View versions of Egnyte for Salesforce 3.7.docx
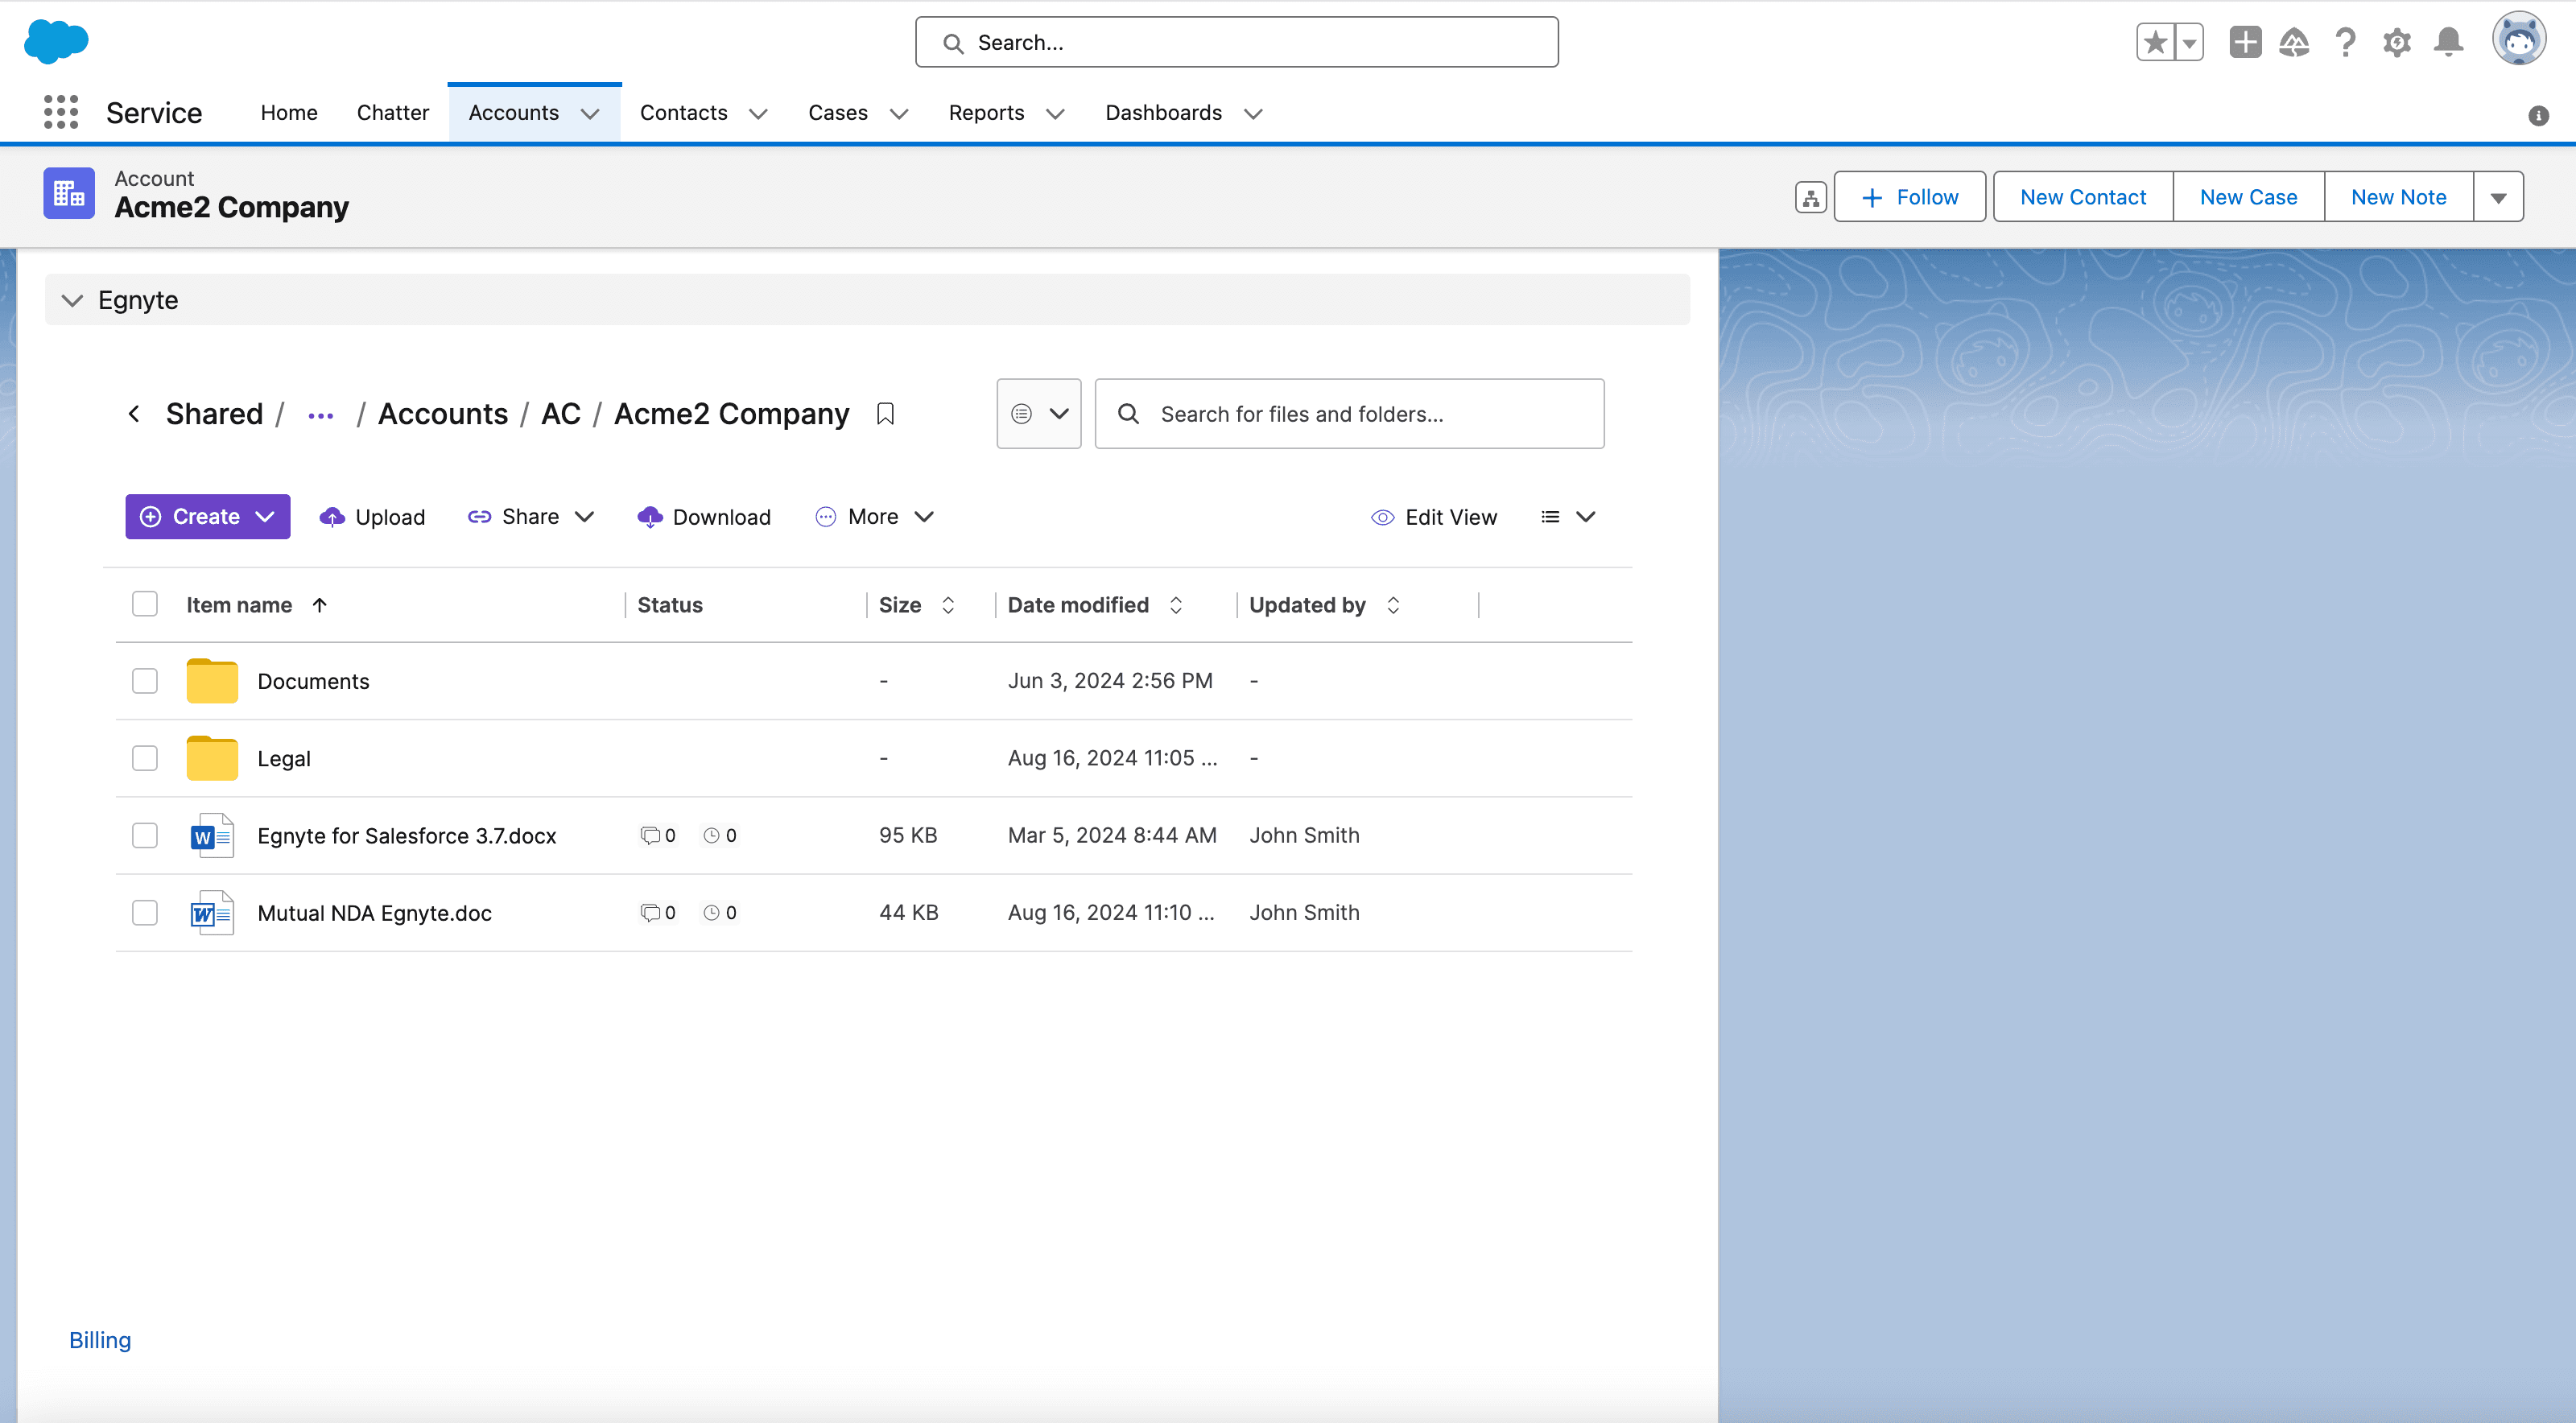2576x1423 pixels. pos(720,835)
